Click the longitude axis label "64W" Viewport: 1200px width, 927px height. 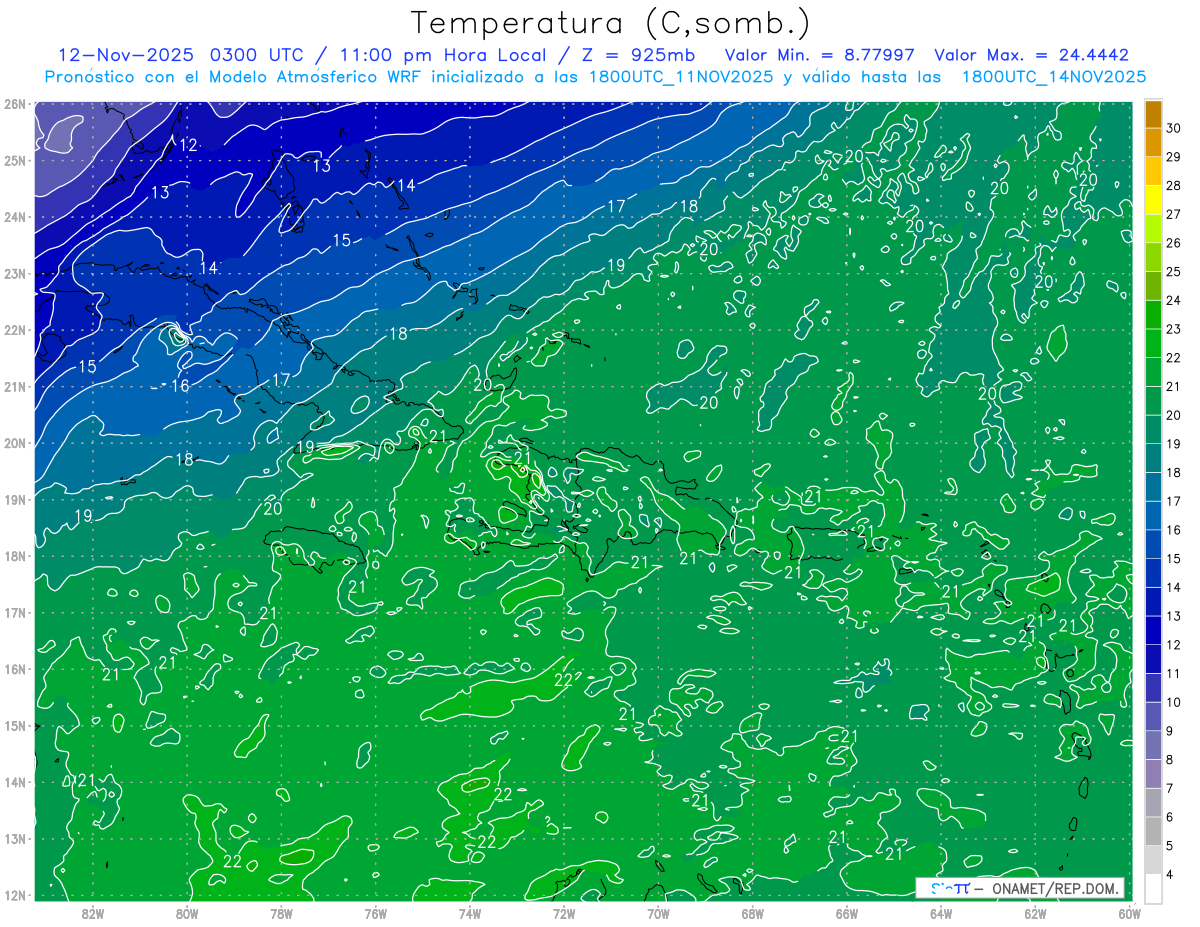941,913
